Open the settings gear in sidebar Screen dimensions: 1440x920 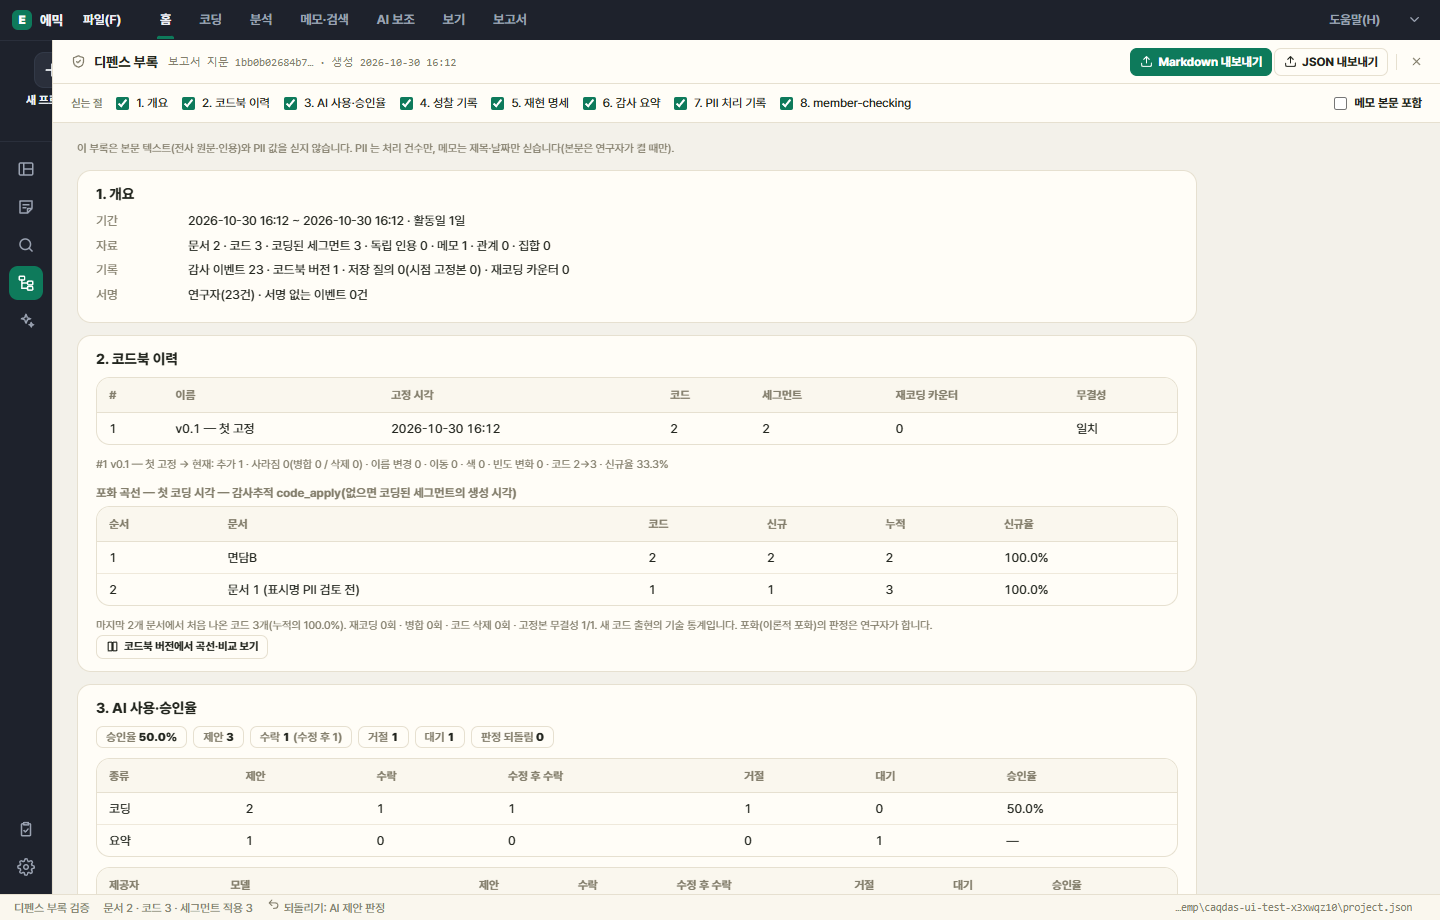point(26,867)
